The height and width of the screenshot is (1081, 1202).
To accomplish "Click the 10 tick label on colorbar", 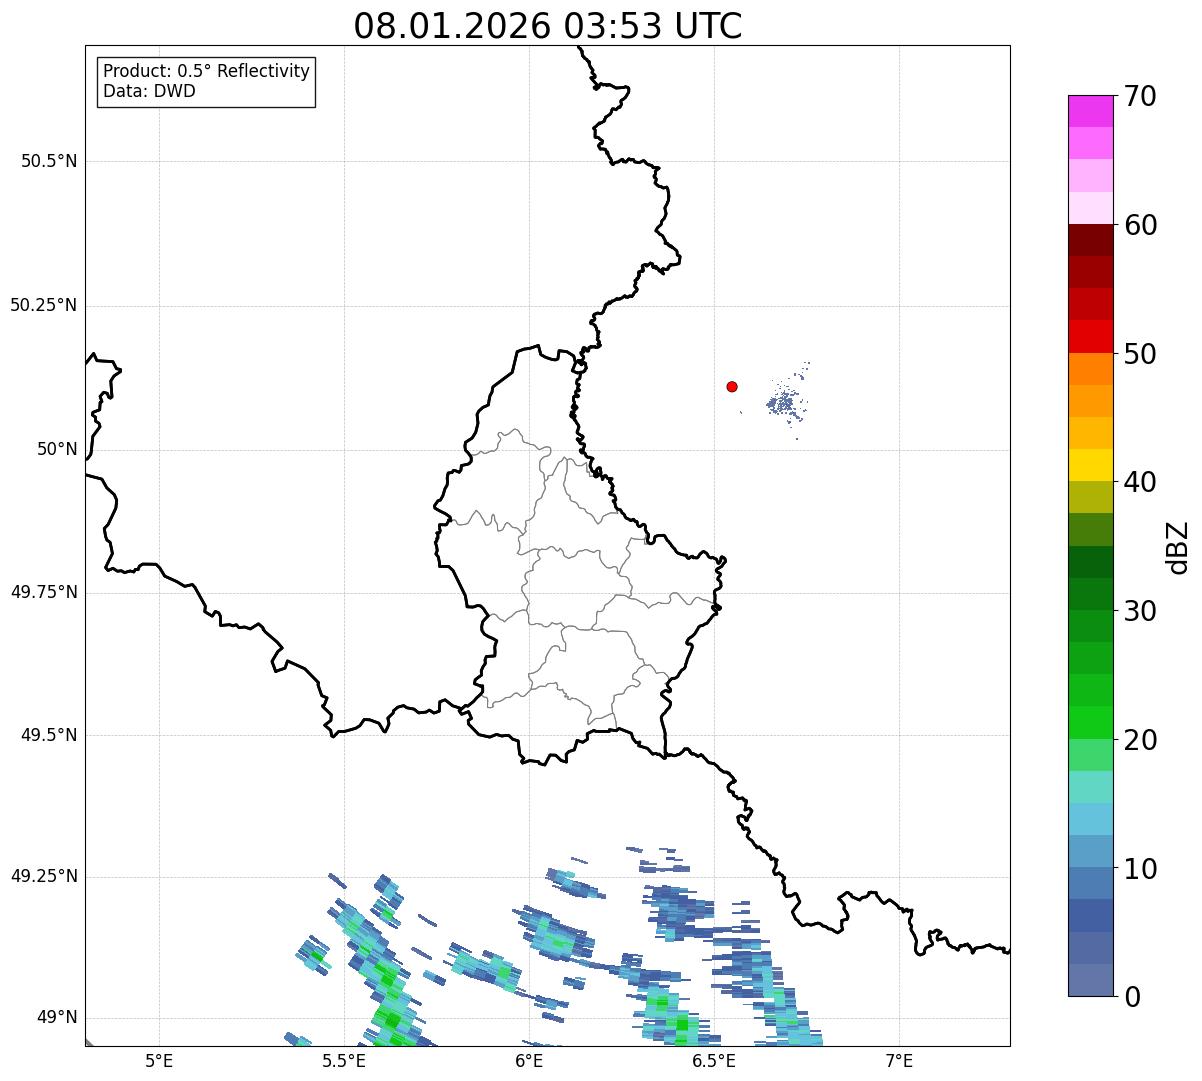I will coord(1141,868).
